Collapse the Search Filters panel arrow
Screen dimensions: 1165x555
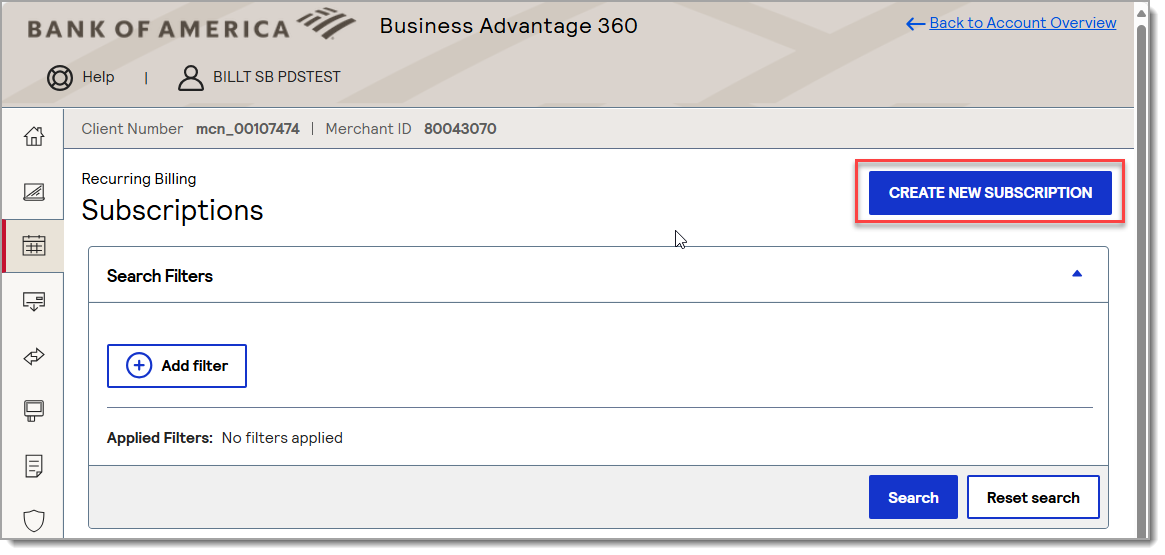coord(1077,273)
